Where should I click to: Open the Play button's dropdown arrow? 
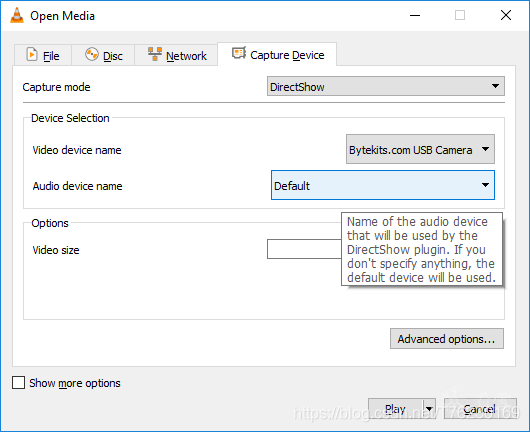pos(429,409)
